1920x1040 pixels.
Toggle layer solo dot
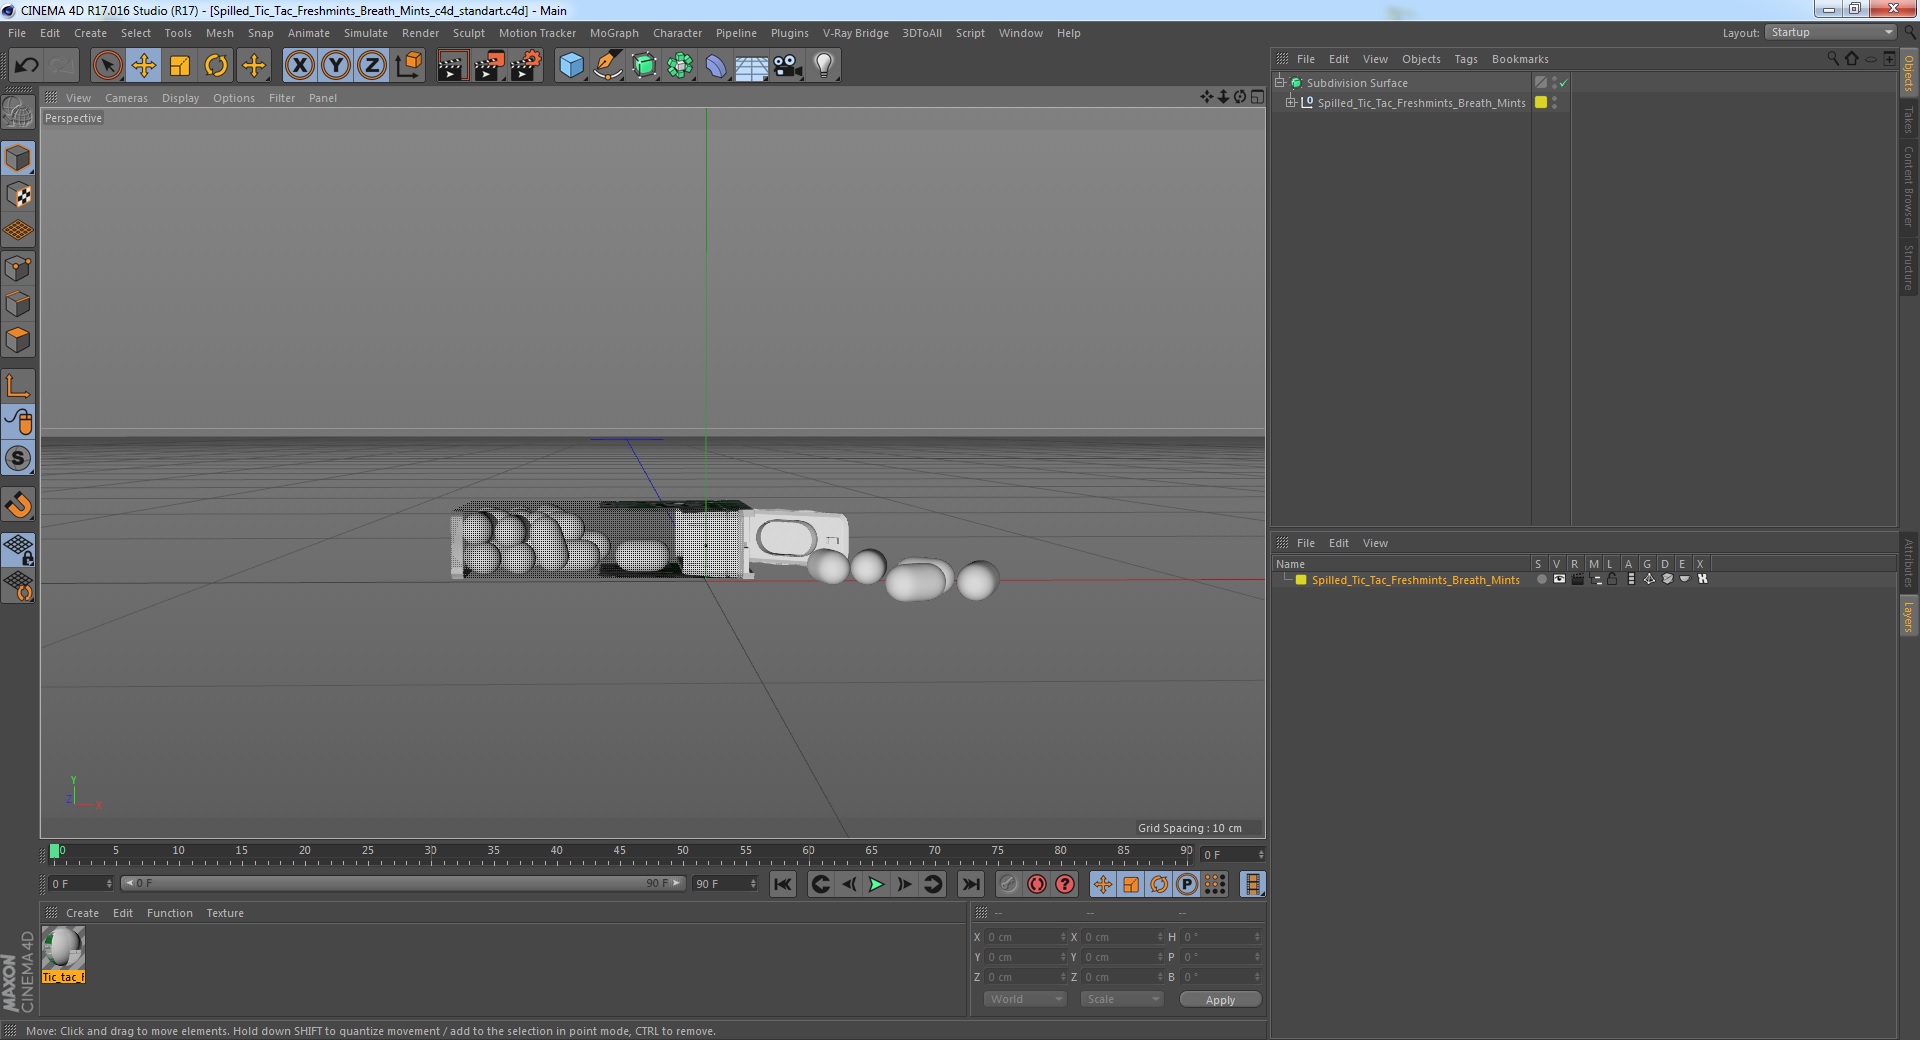[x=1541, y=579]
